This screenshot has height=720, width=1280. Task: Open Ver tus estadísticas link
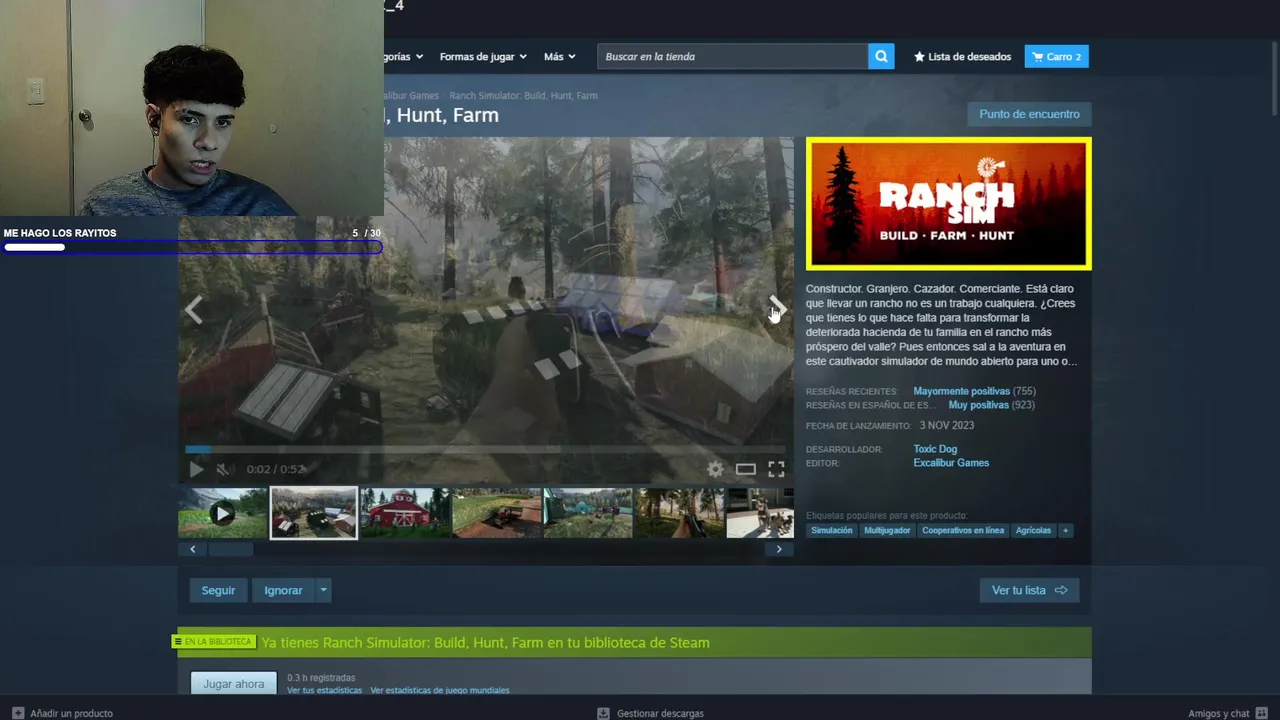click(324, 690)
